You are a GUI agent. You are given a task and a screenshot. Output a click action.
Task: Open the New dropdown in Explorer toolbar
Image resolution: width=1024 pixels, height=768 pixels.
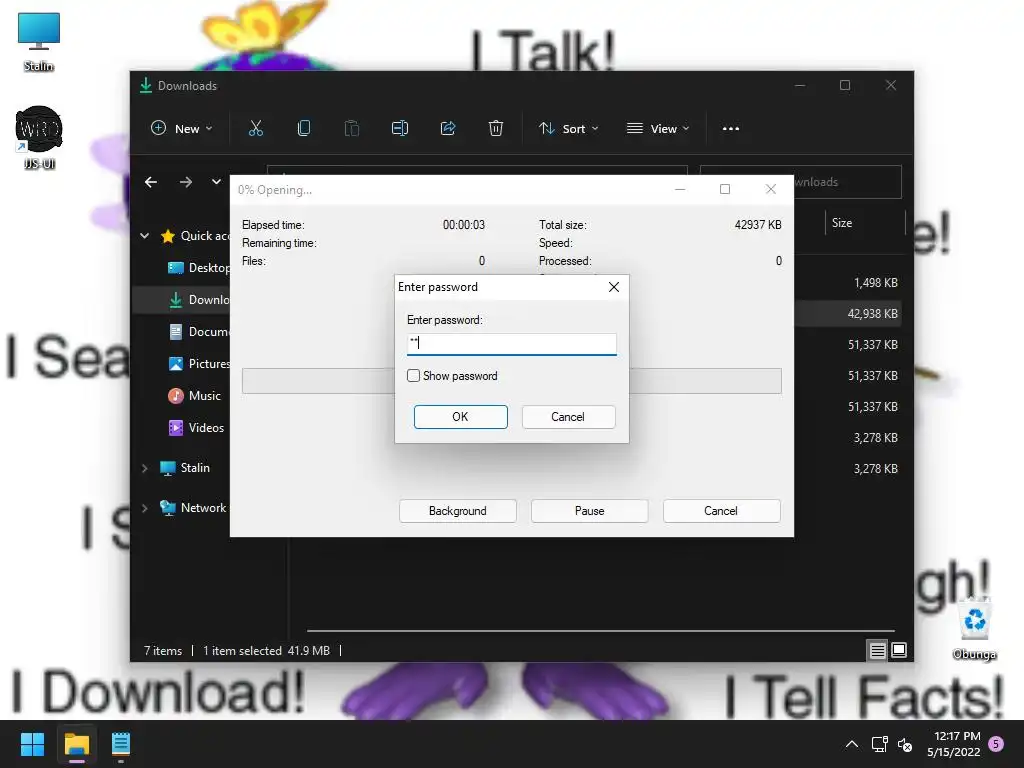[182, 129]
